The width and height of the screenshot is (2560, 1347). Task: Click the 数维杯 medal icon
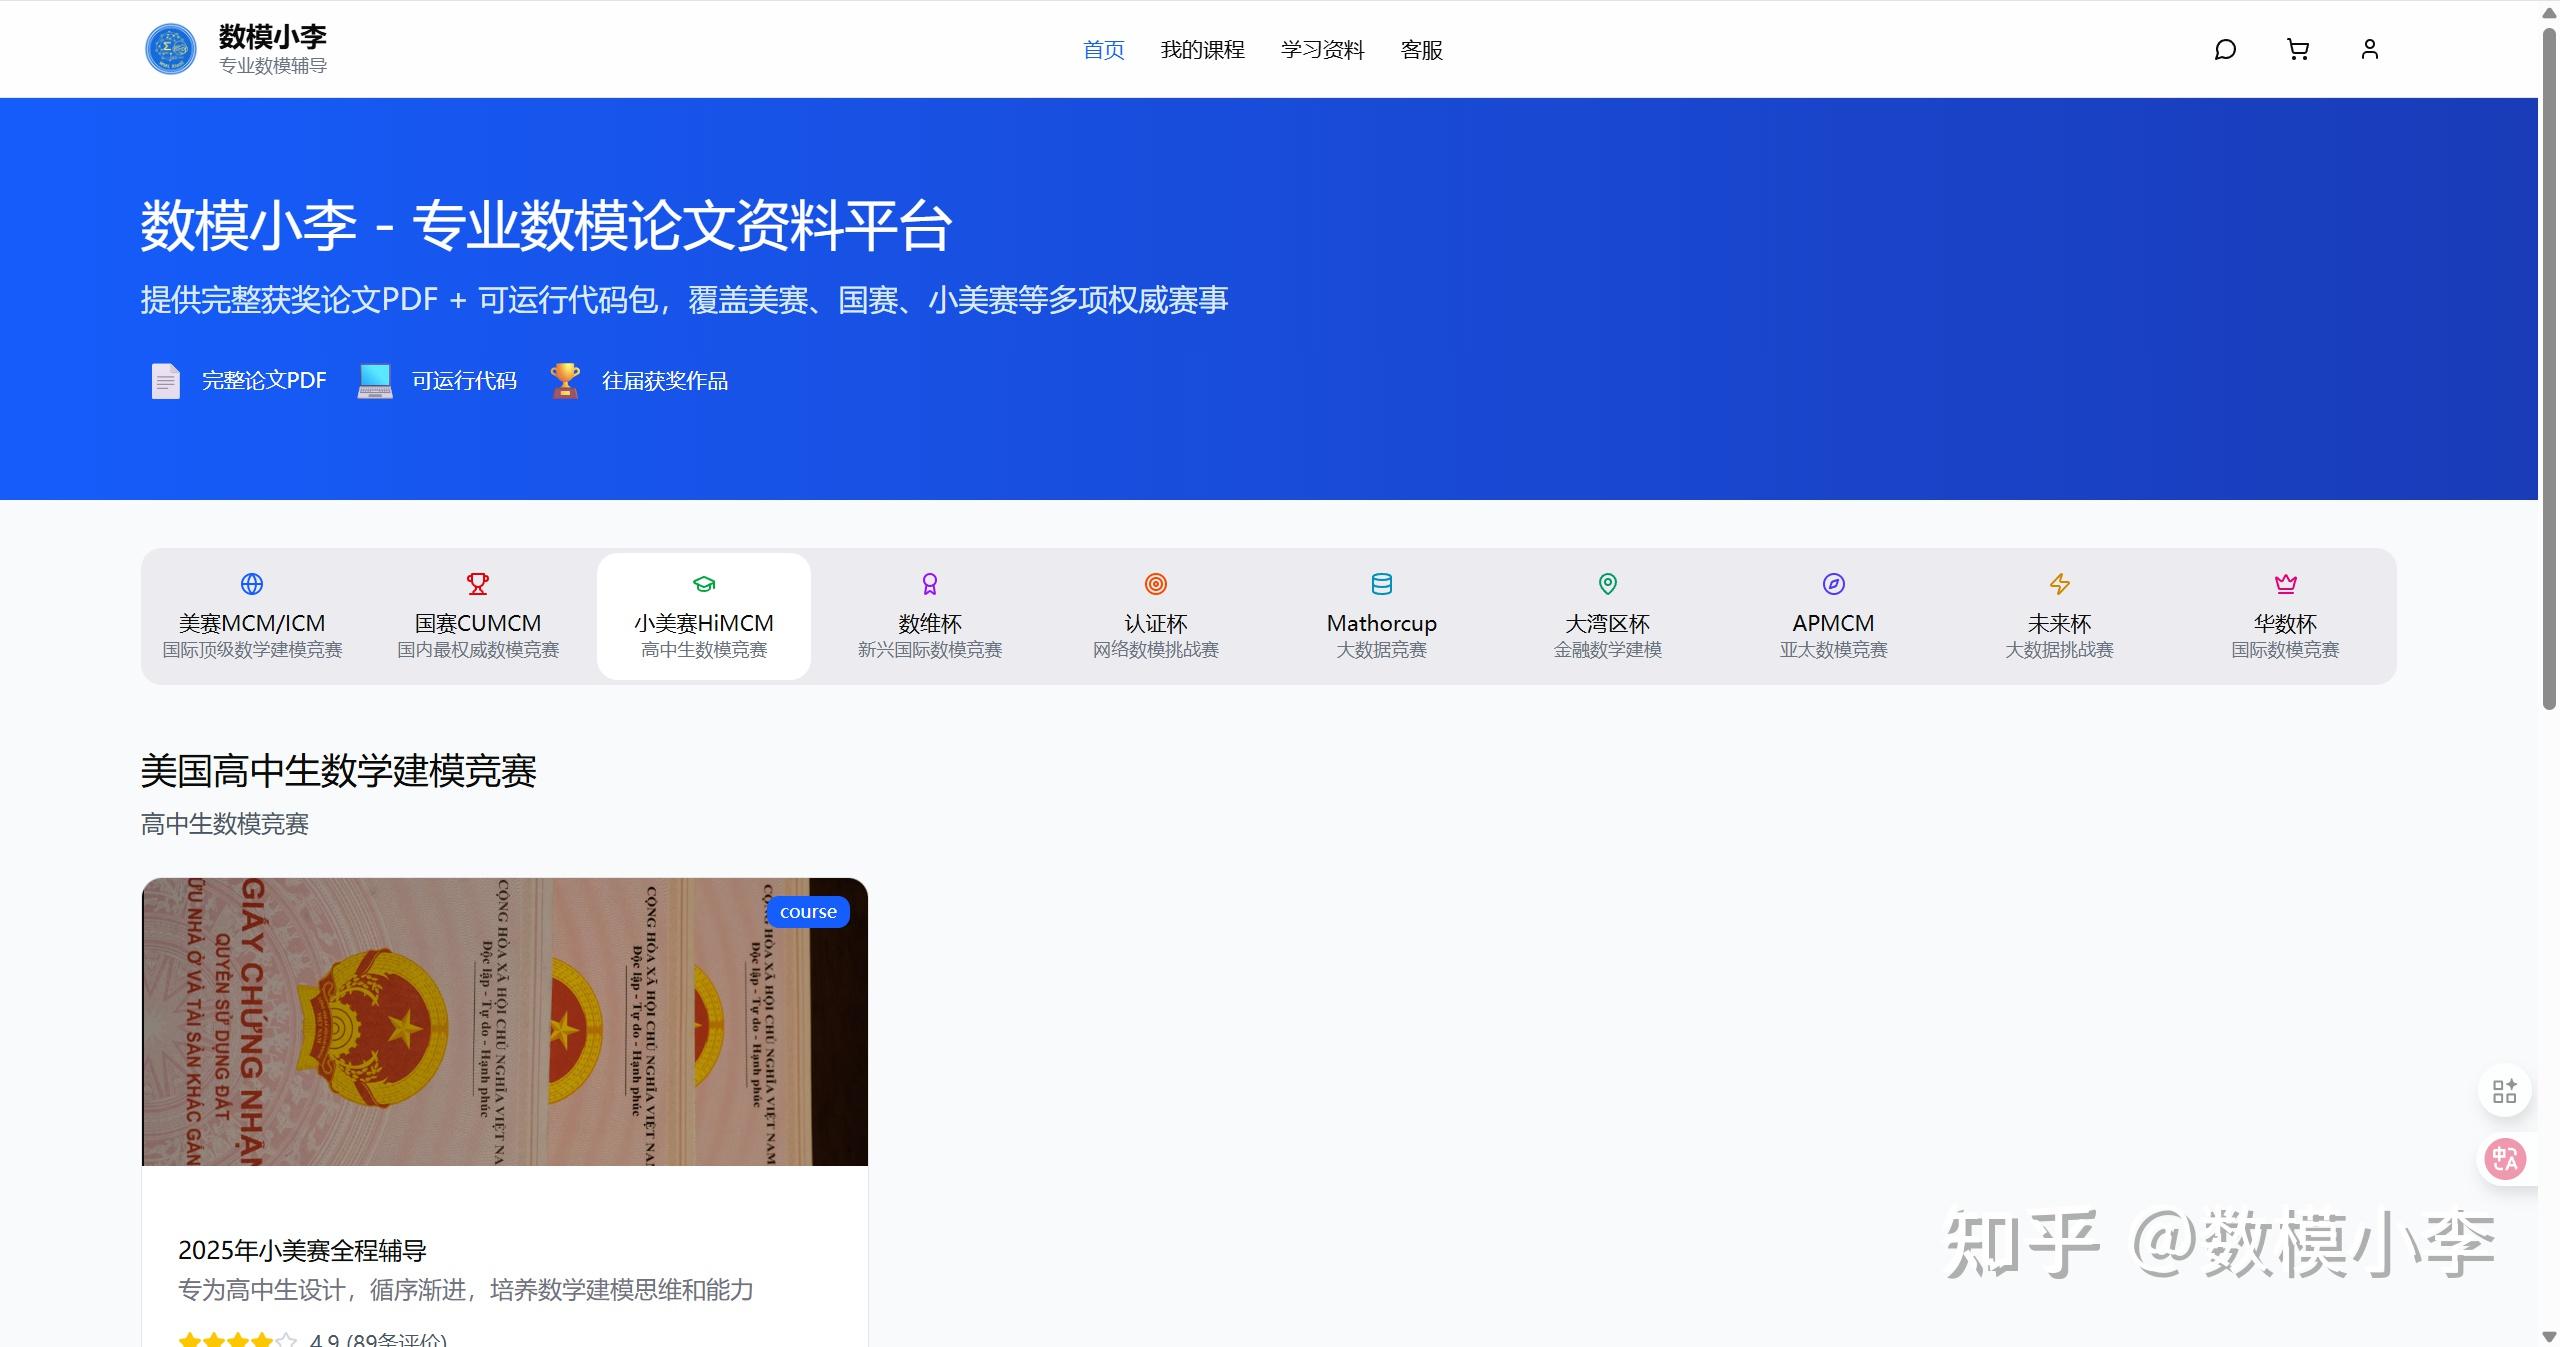pyautogui.click(x=929, y=584)
